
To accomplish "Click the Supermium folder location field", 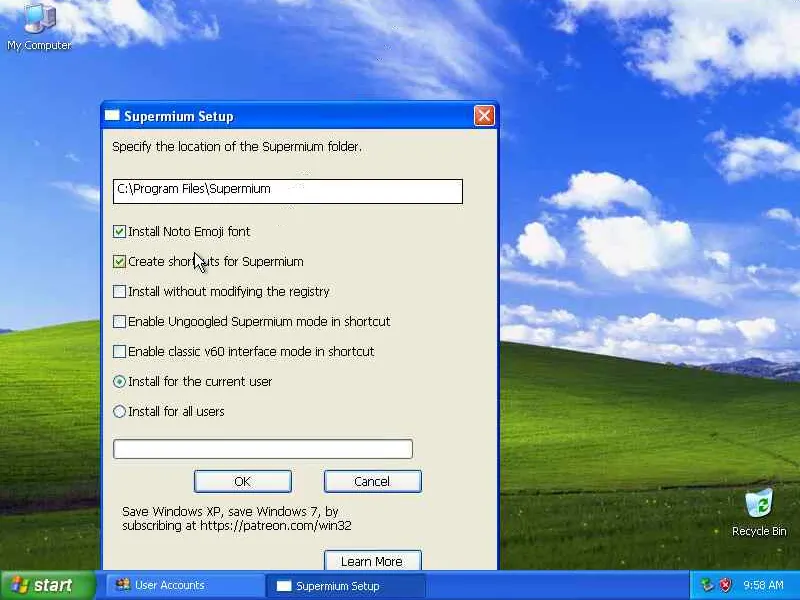I will [x=288, y=191].
